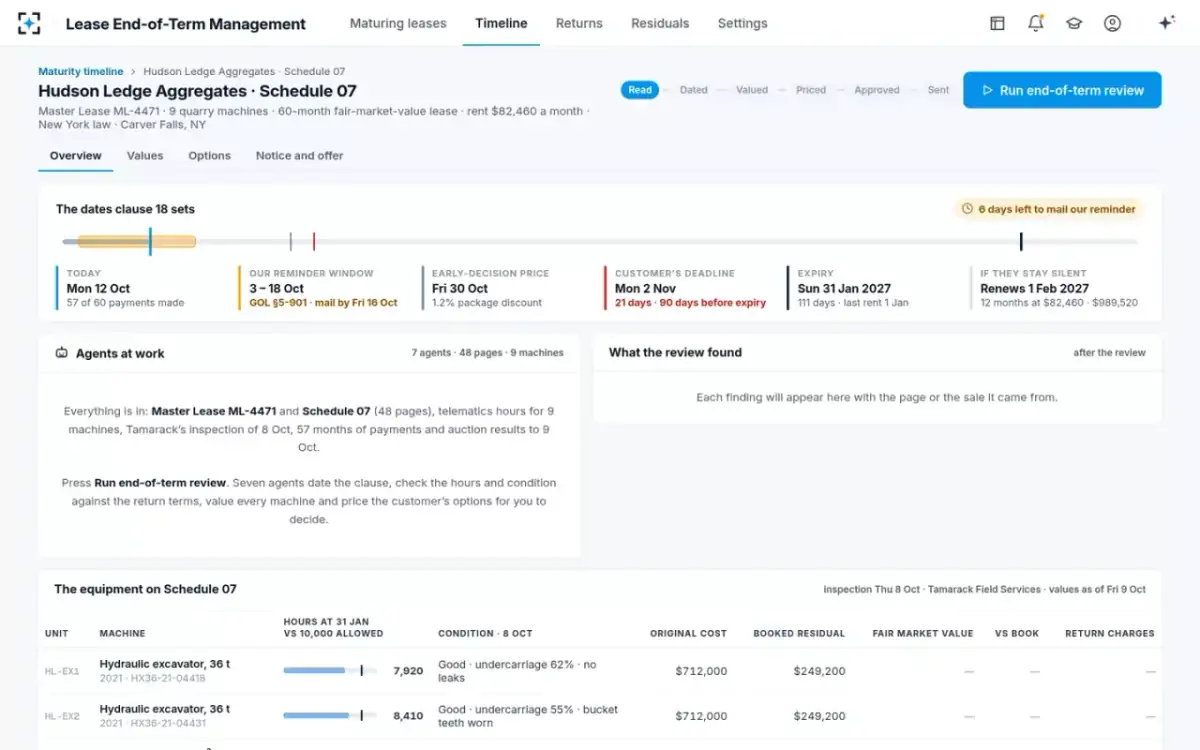Image resolution: width=1200 pixels, height=750 pixels.
Task: Click the Agents at work robot icon
Action: (61, 353)
